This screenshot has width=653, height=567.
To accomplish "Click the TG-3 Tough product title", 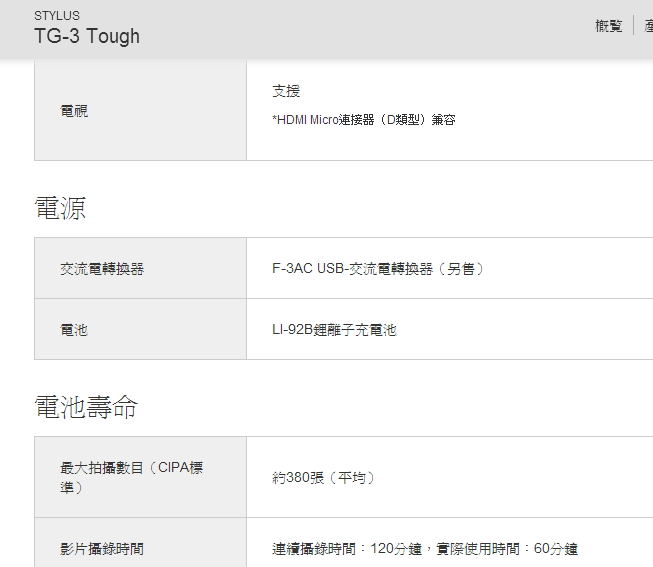I will 87,36.
